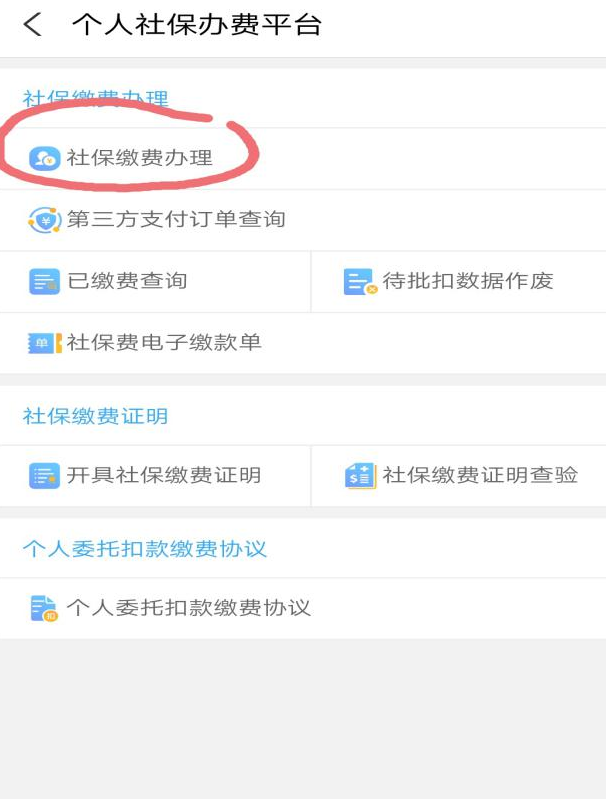Tap the 社保费电子缴款单 ticket icon
Image resolution: width=606 pixels, height=799 pixels.
(x=45, y=343)
